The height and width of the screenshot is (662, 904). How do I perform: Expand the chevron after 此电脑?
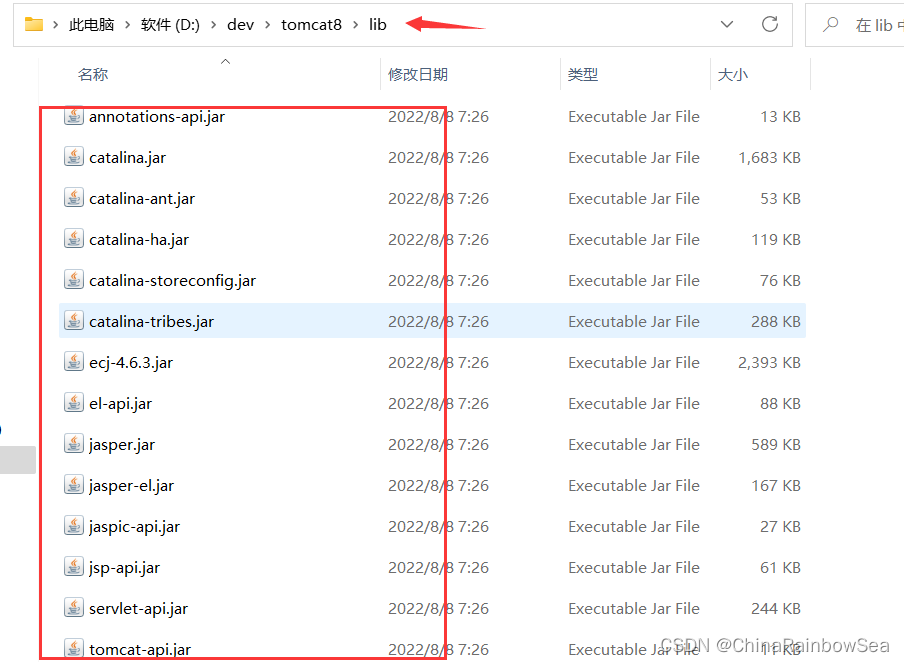click(127, 25)
